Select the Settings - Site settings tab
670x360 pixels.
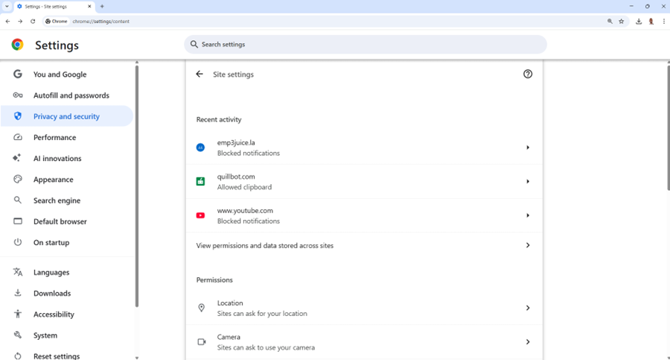click(54, 6)
